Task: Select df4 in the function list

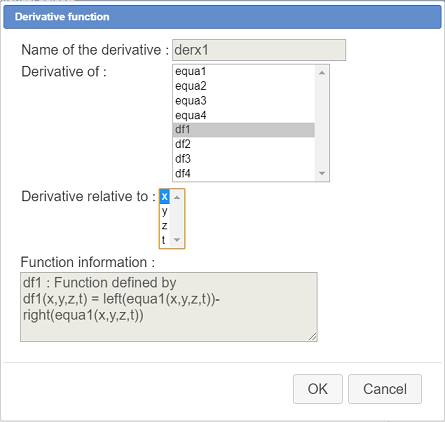Action: coord(244,174)
